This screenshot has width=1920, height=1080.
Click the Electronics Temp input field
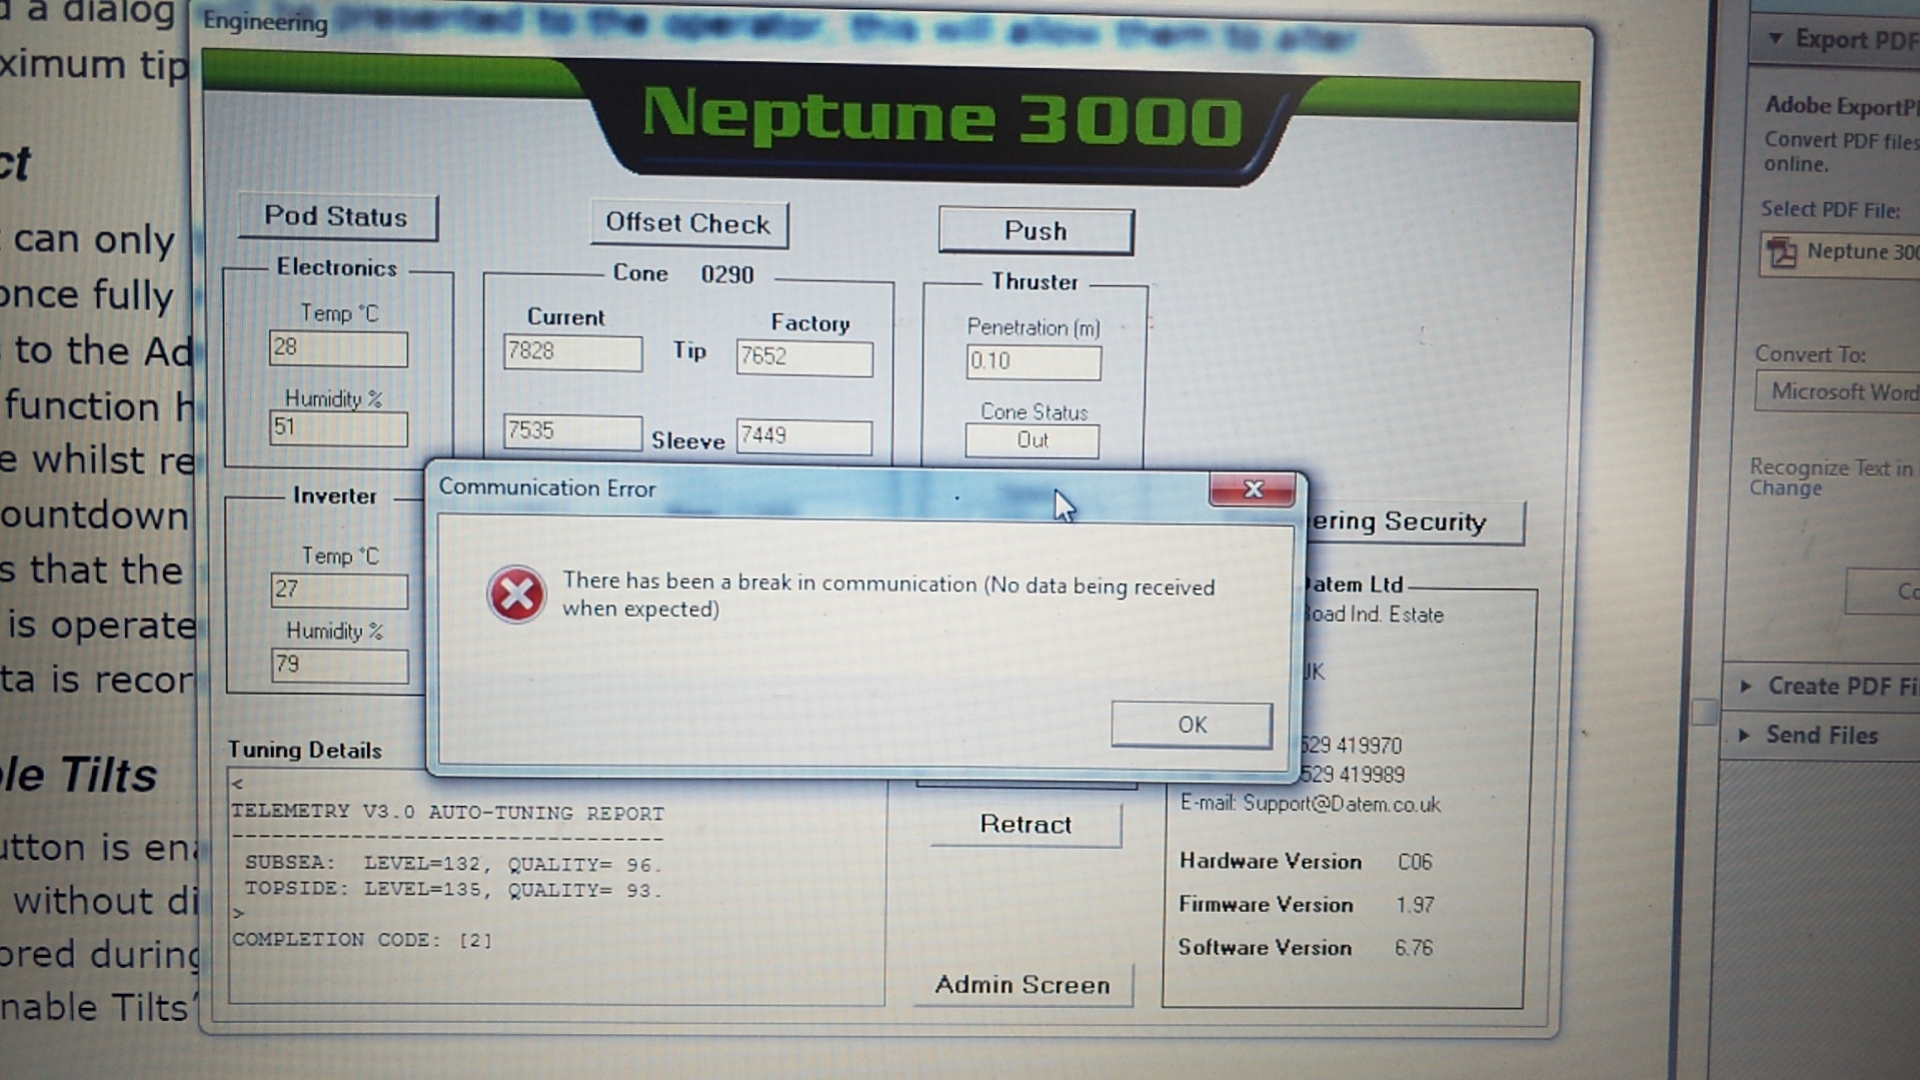[338, 348]
